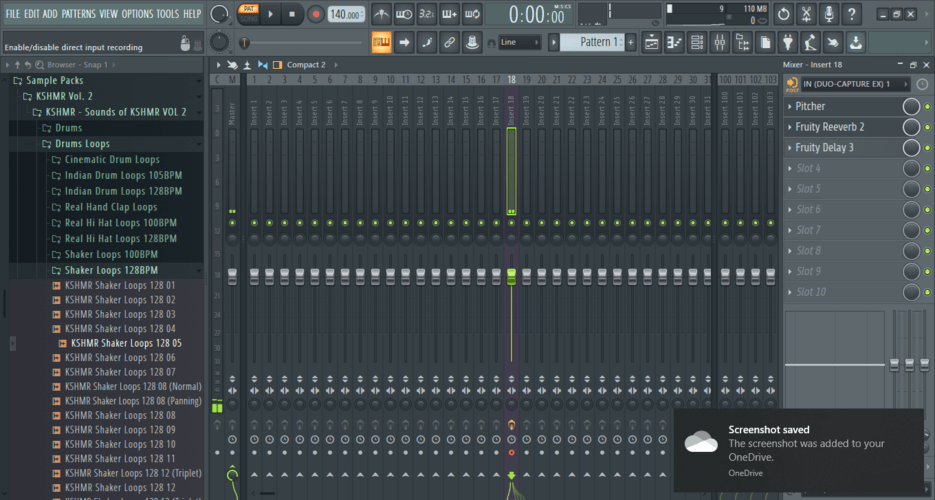Open the Slot 5 arrow menu
This screenshot has height=500, width=935.
click(790, 189)
